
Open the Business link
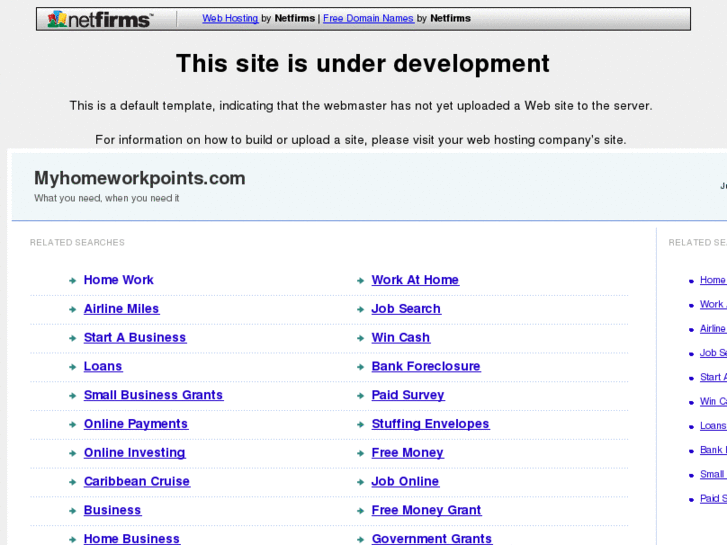112,510
